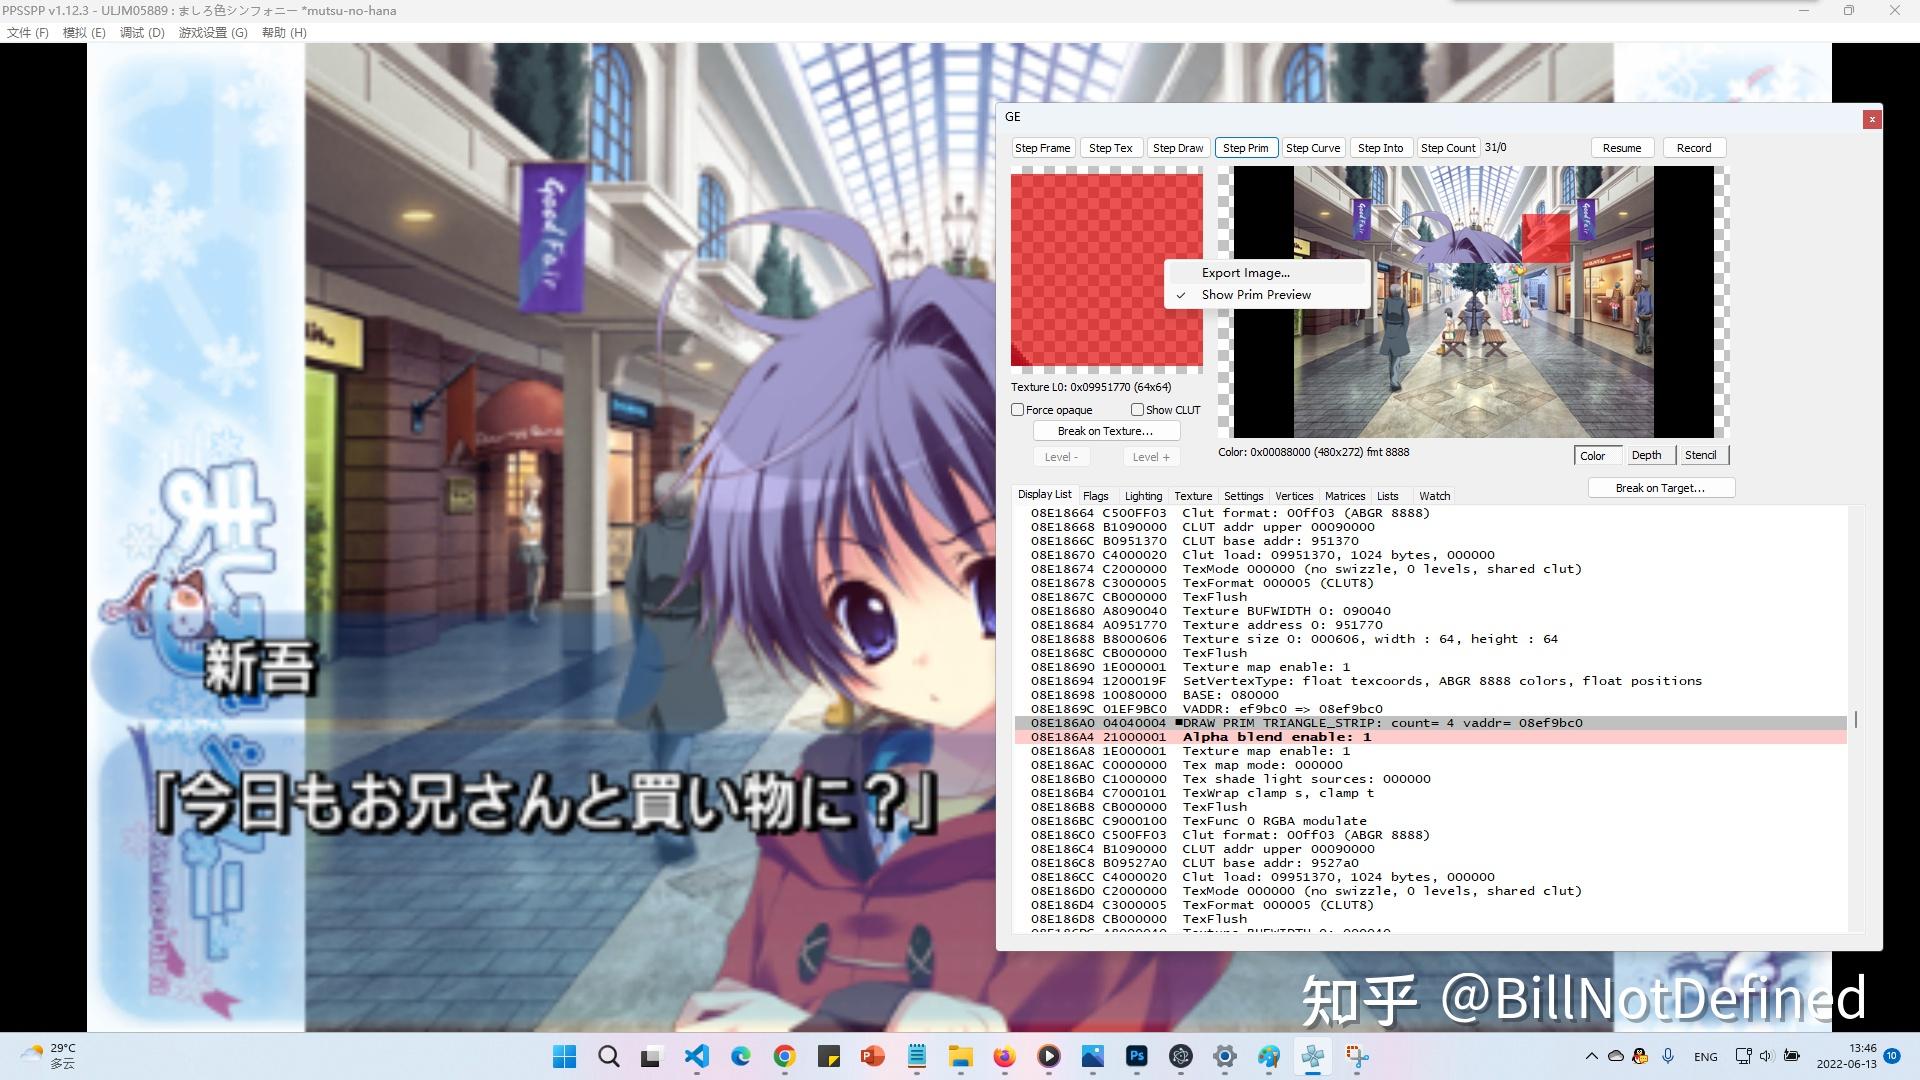Switch to the Display List tab
Image resolution: width=1920 pixels, height=1080 pixels.
1044,495
